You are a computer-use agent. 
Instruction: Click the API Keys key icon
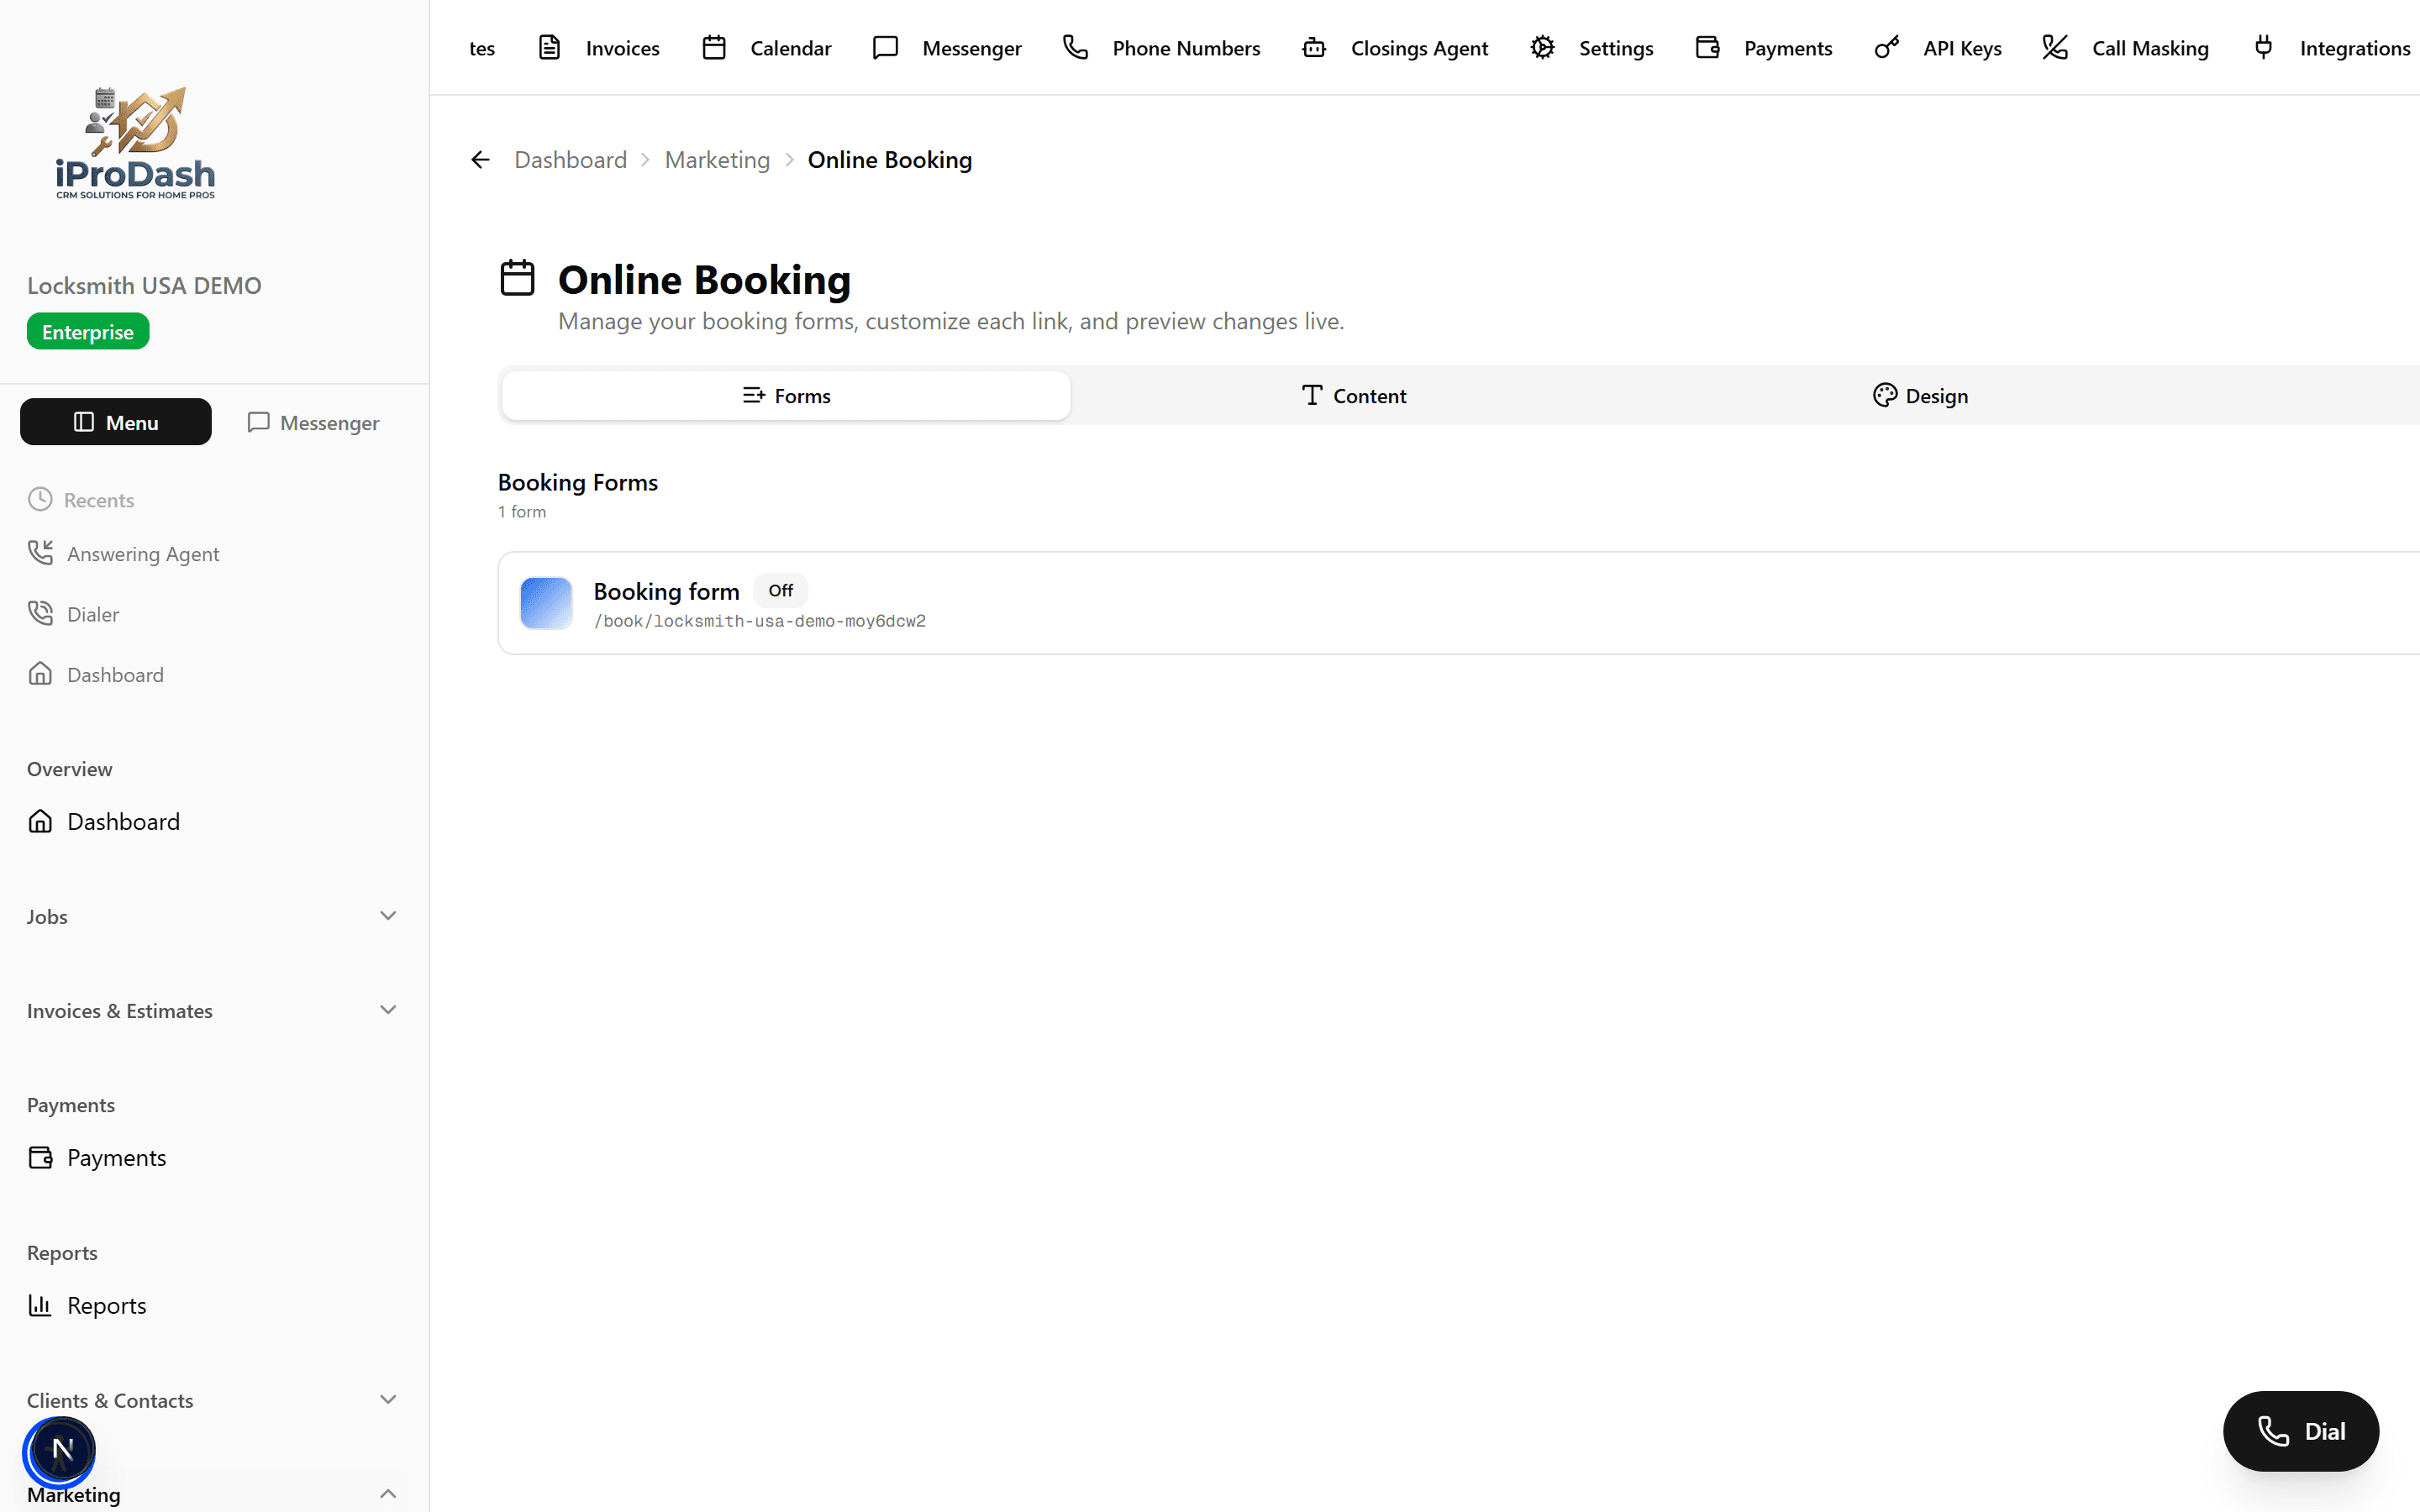click(x=1886, y=47)
